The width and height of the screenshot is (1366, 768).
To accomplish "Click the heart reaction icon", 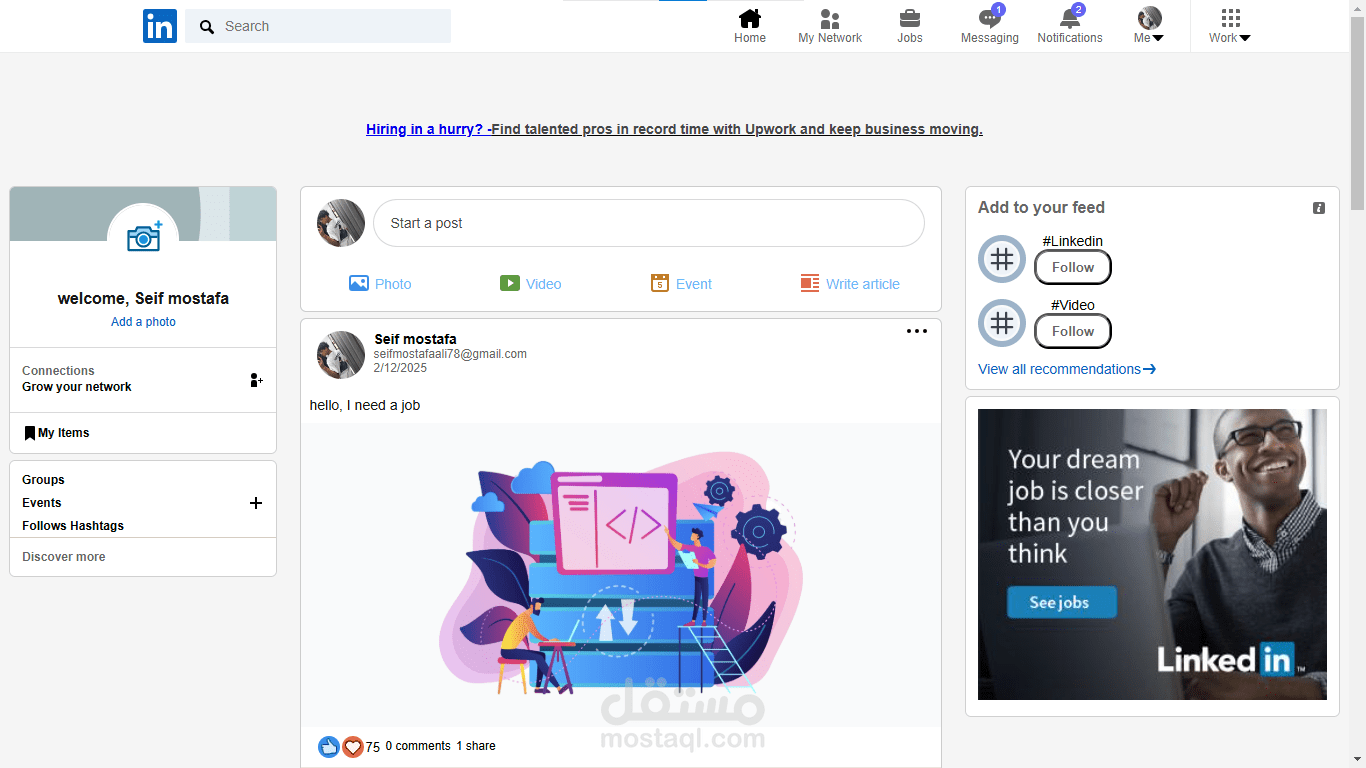I will pyautogui.click(x=353, y=746).
